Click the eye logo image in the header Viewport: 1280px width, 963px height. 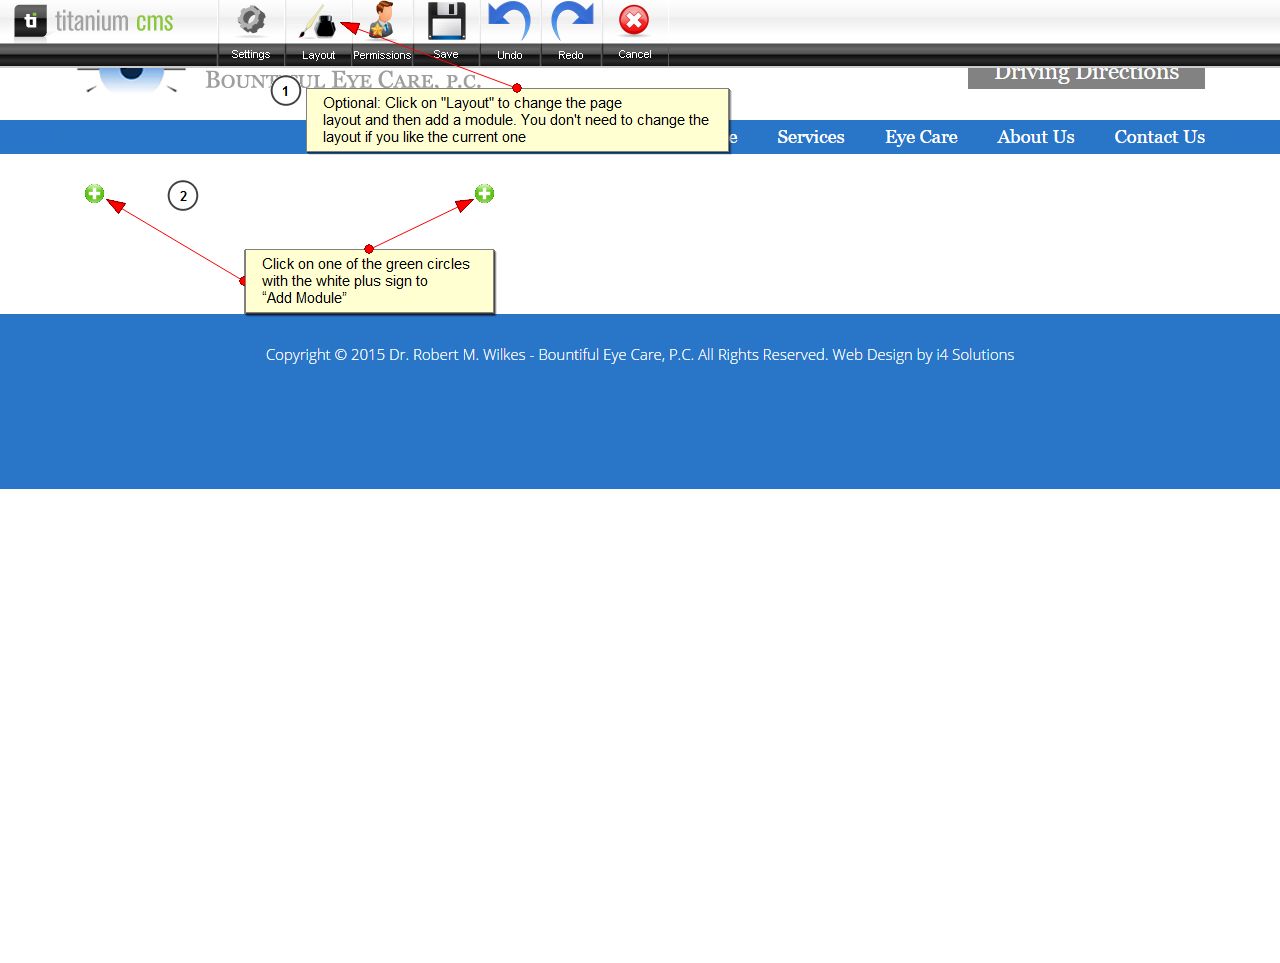coord(131,78)
